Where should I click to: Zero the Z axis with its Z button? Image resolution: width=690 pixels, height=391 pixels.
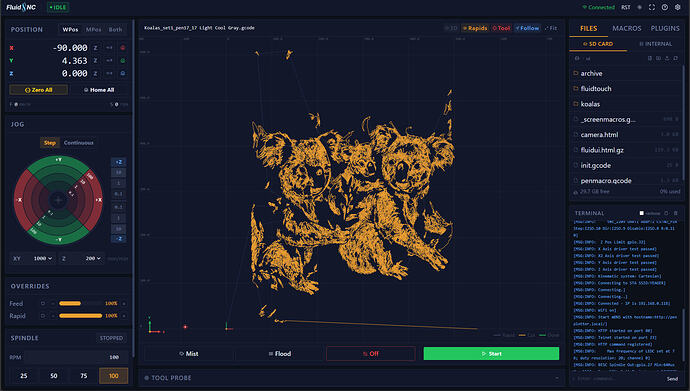[x=95, y=73]
